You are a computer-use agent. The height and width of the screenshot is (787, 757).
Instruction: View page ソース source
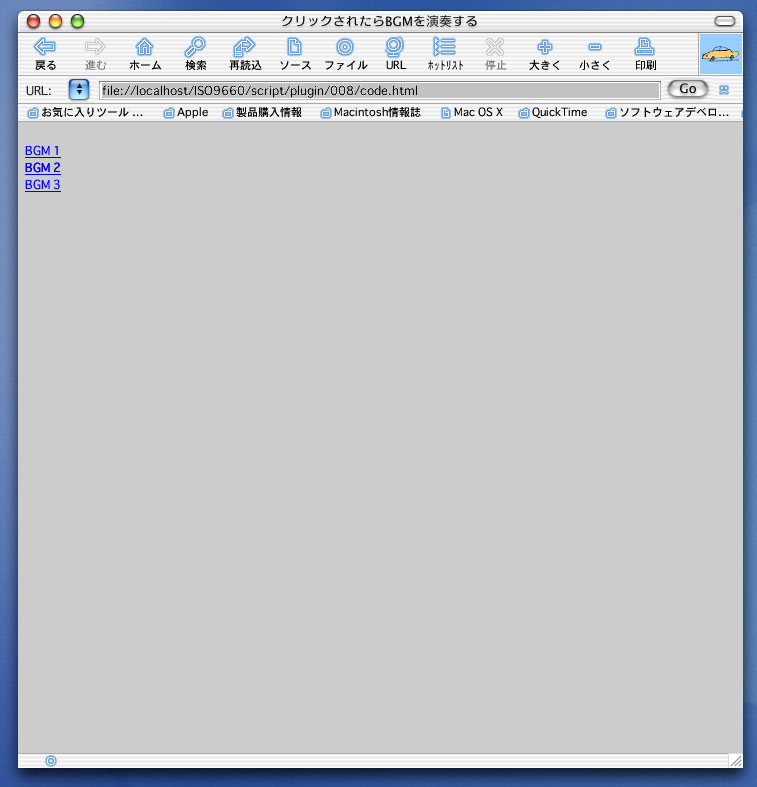(x=295, y=53)
